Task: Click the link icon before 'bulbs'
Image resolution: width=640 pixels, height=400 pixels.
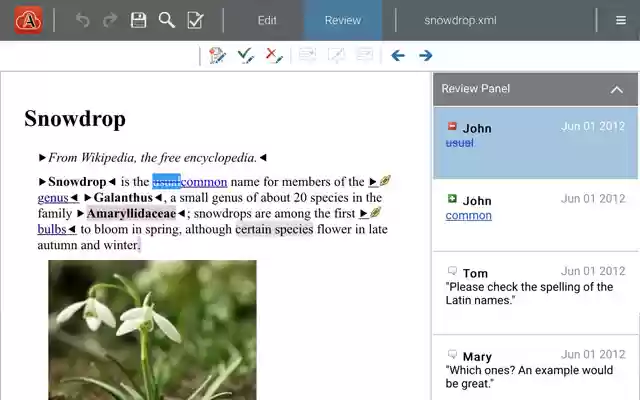Action: click(375, 212)
